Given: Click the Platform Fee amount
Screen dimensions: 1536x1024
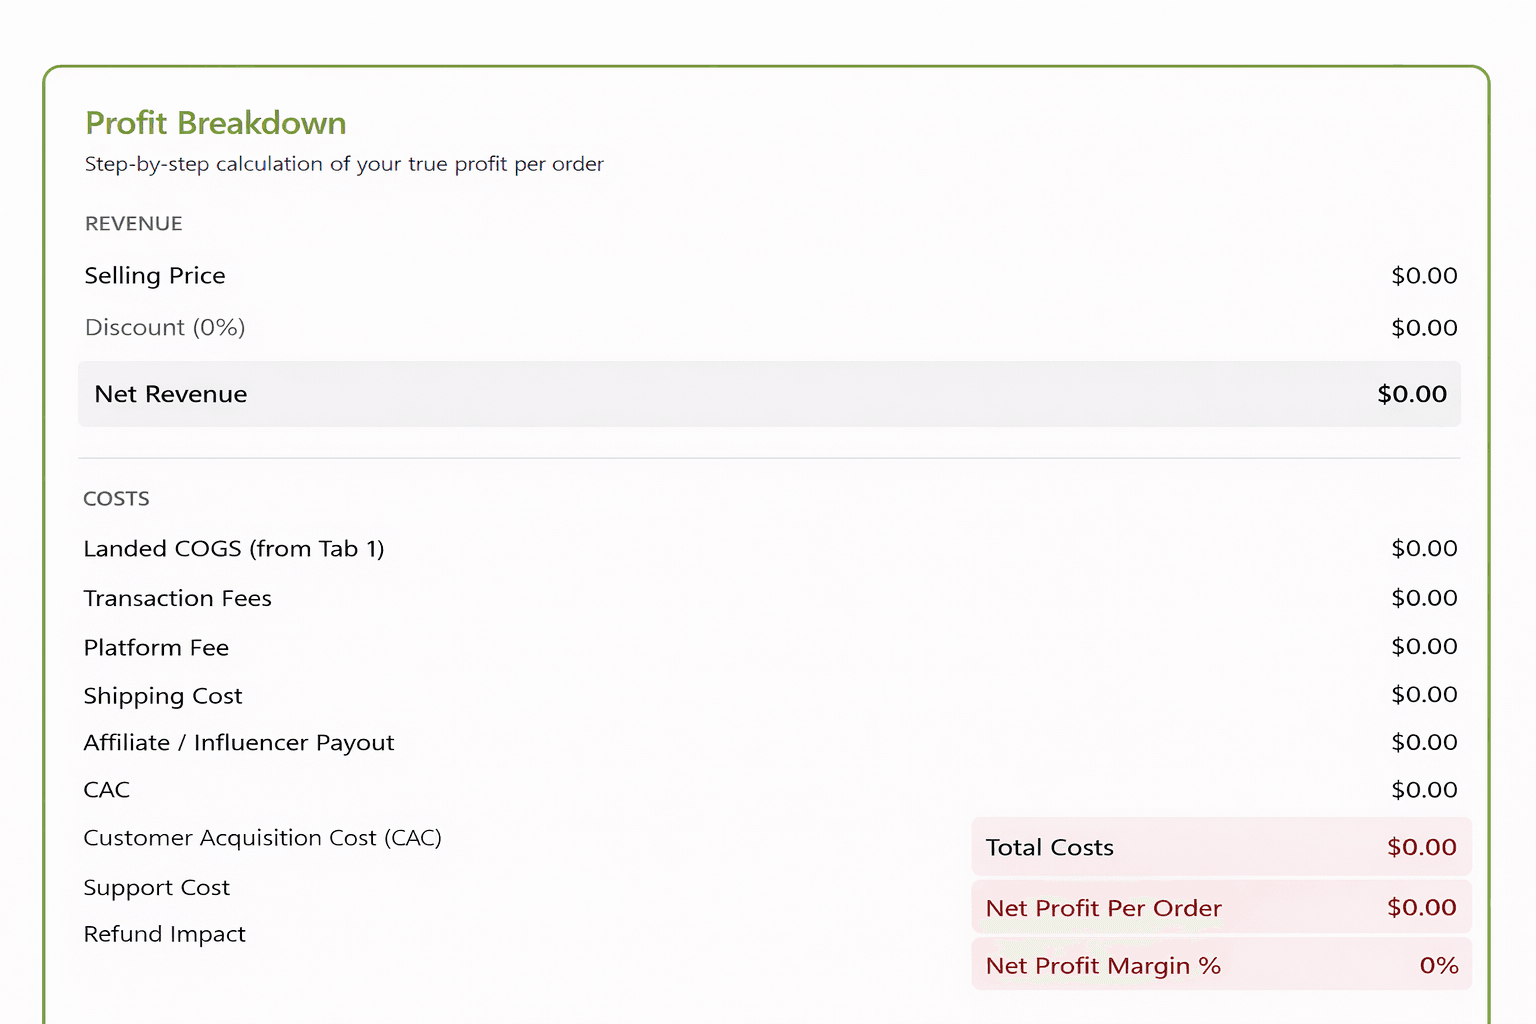Looking at the screenshot, I should [1424, 646].
